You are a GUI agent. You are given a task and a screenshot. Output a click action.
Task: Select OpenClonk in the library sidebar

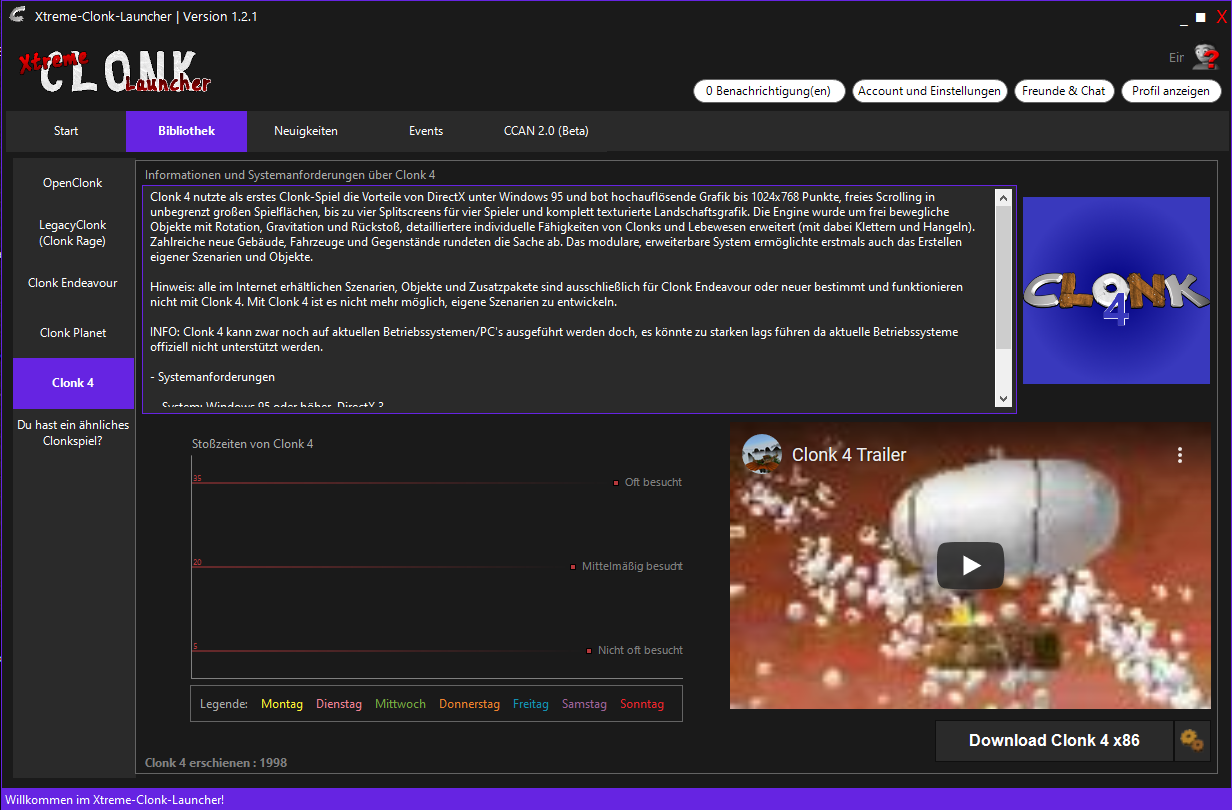(73, 183)
